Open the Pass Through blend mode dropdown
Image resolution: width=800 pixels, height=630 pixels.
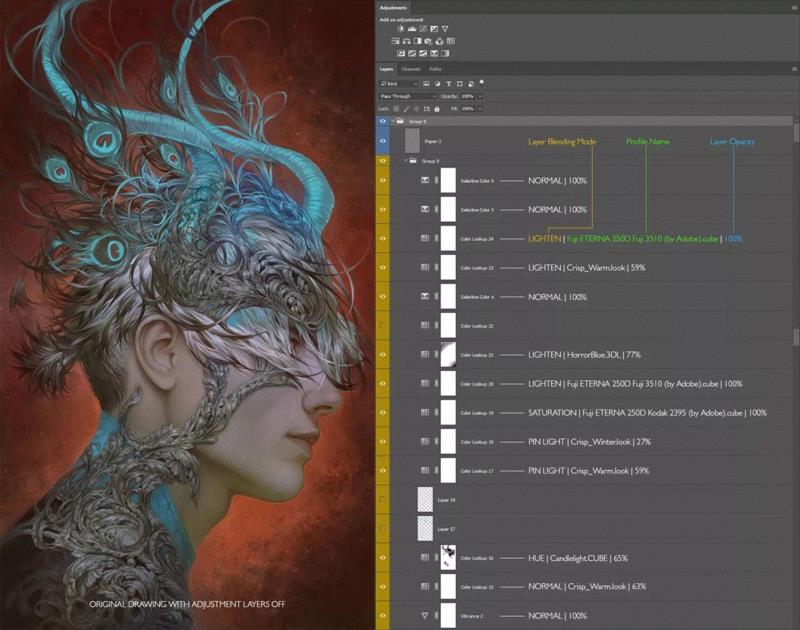(408, 96)
